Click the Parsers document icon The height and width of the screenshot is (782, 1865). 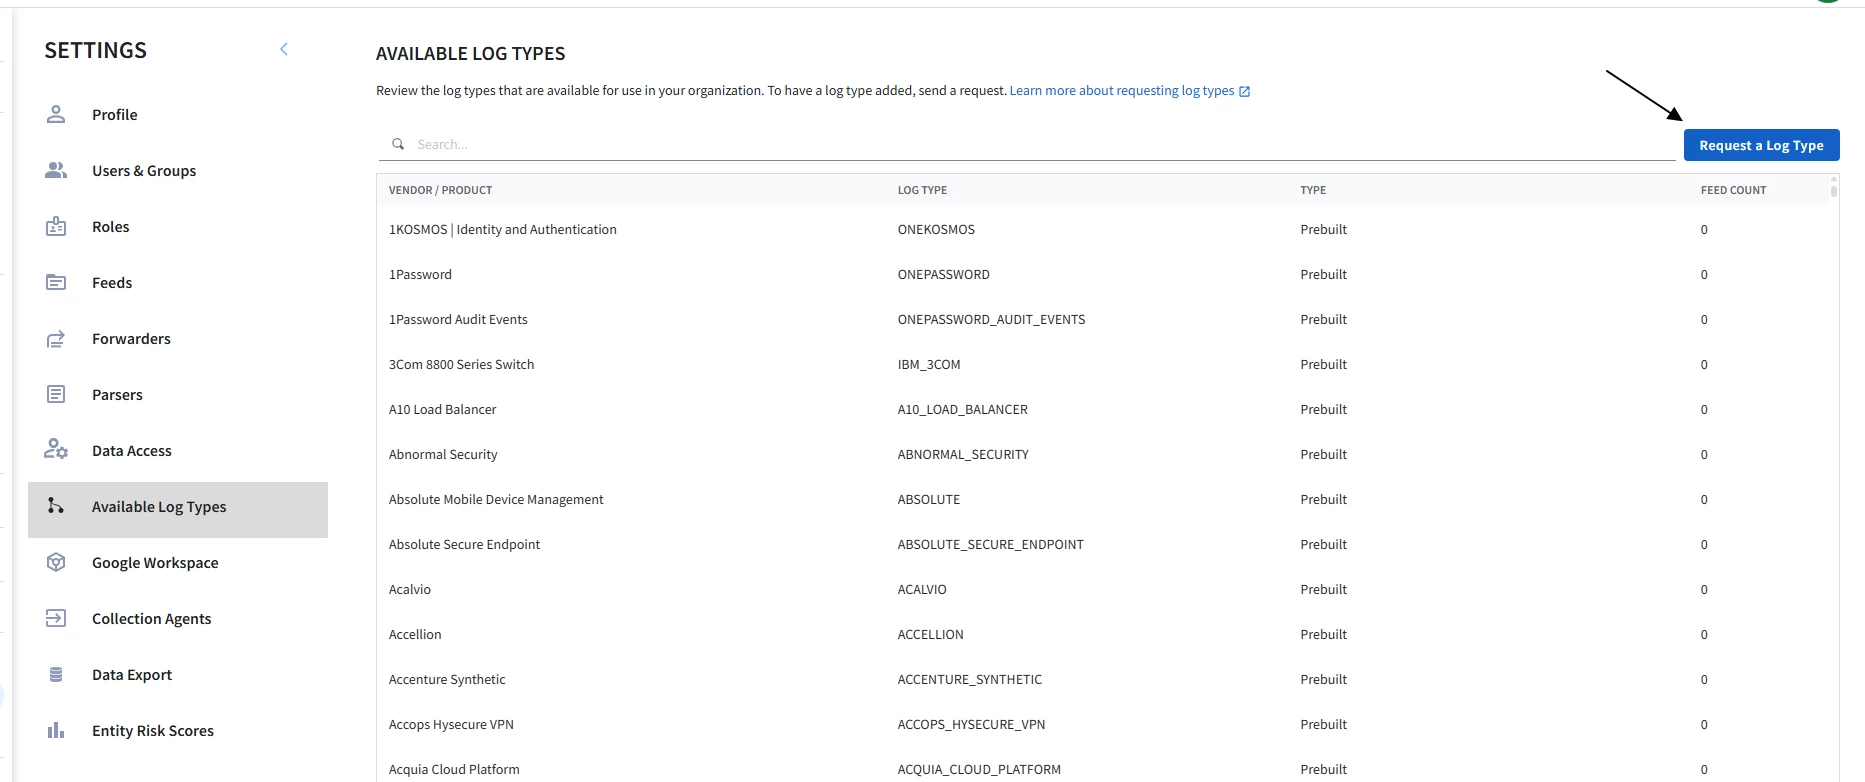[56, 394]
